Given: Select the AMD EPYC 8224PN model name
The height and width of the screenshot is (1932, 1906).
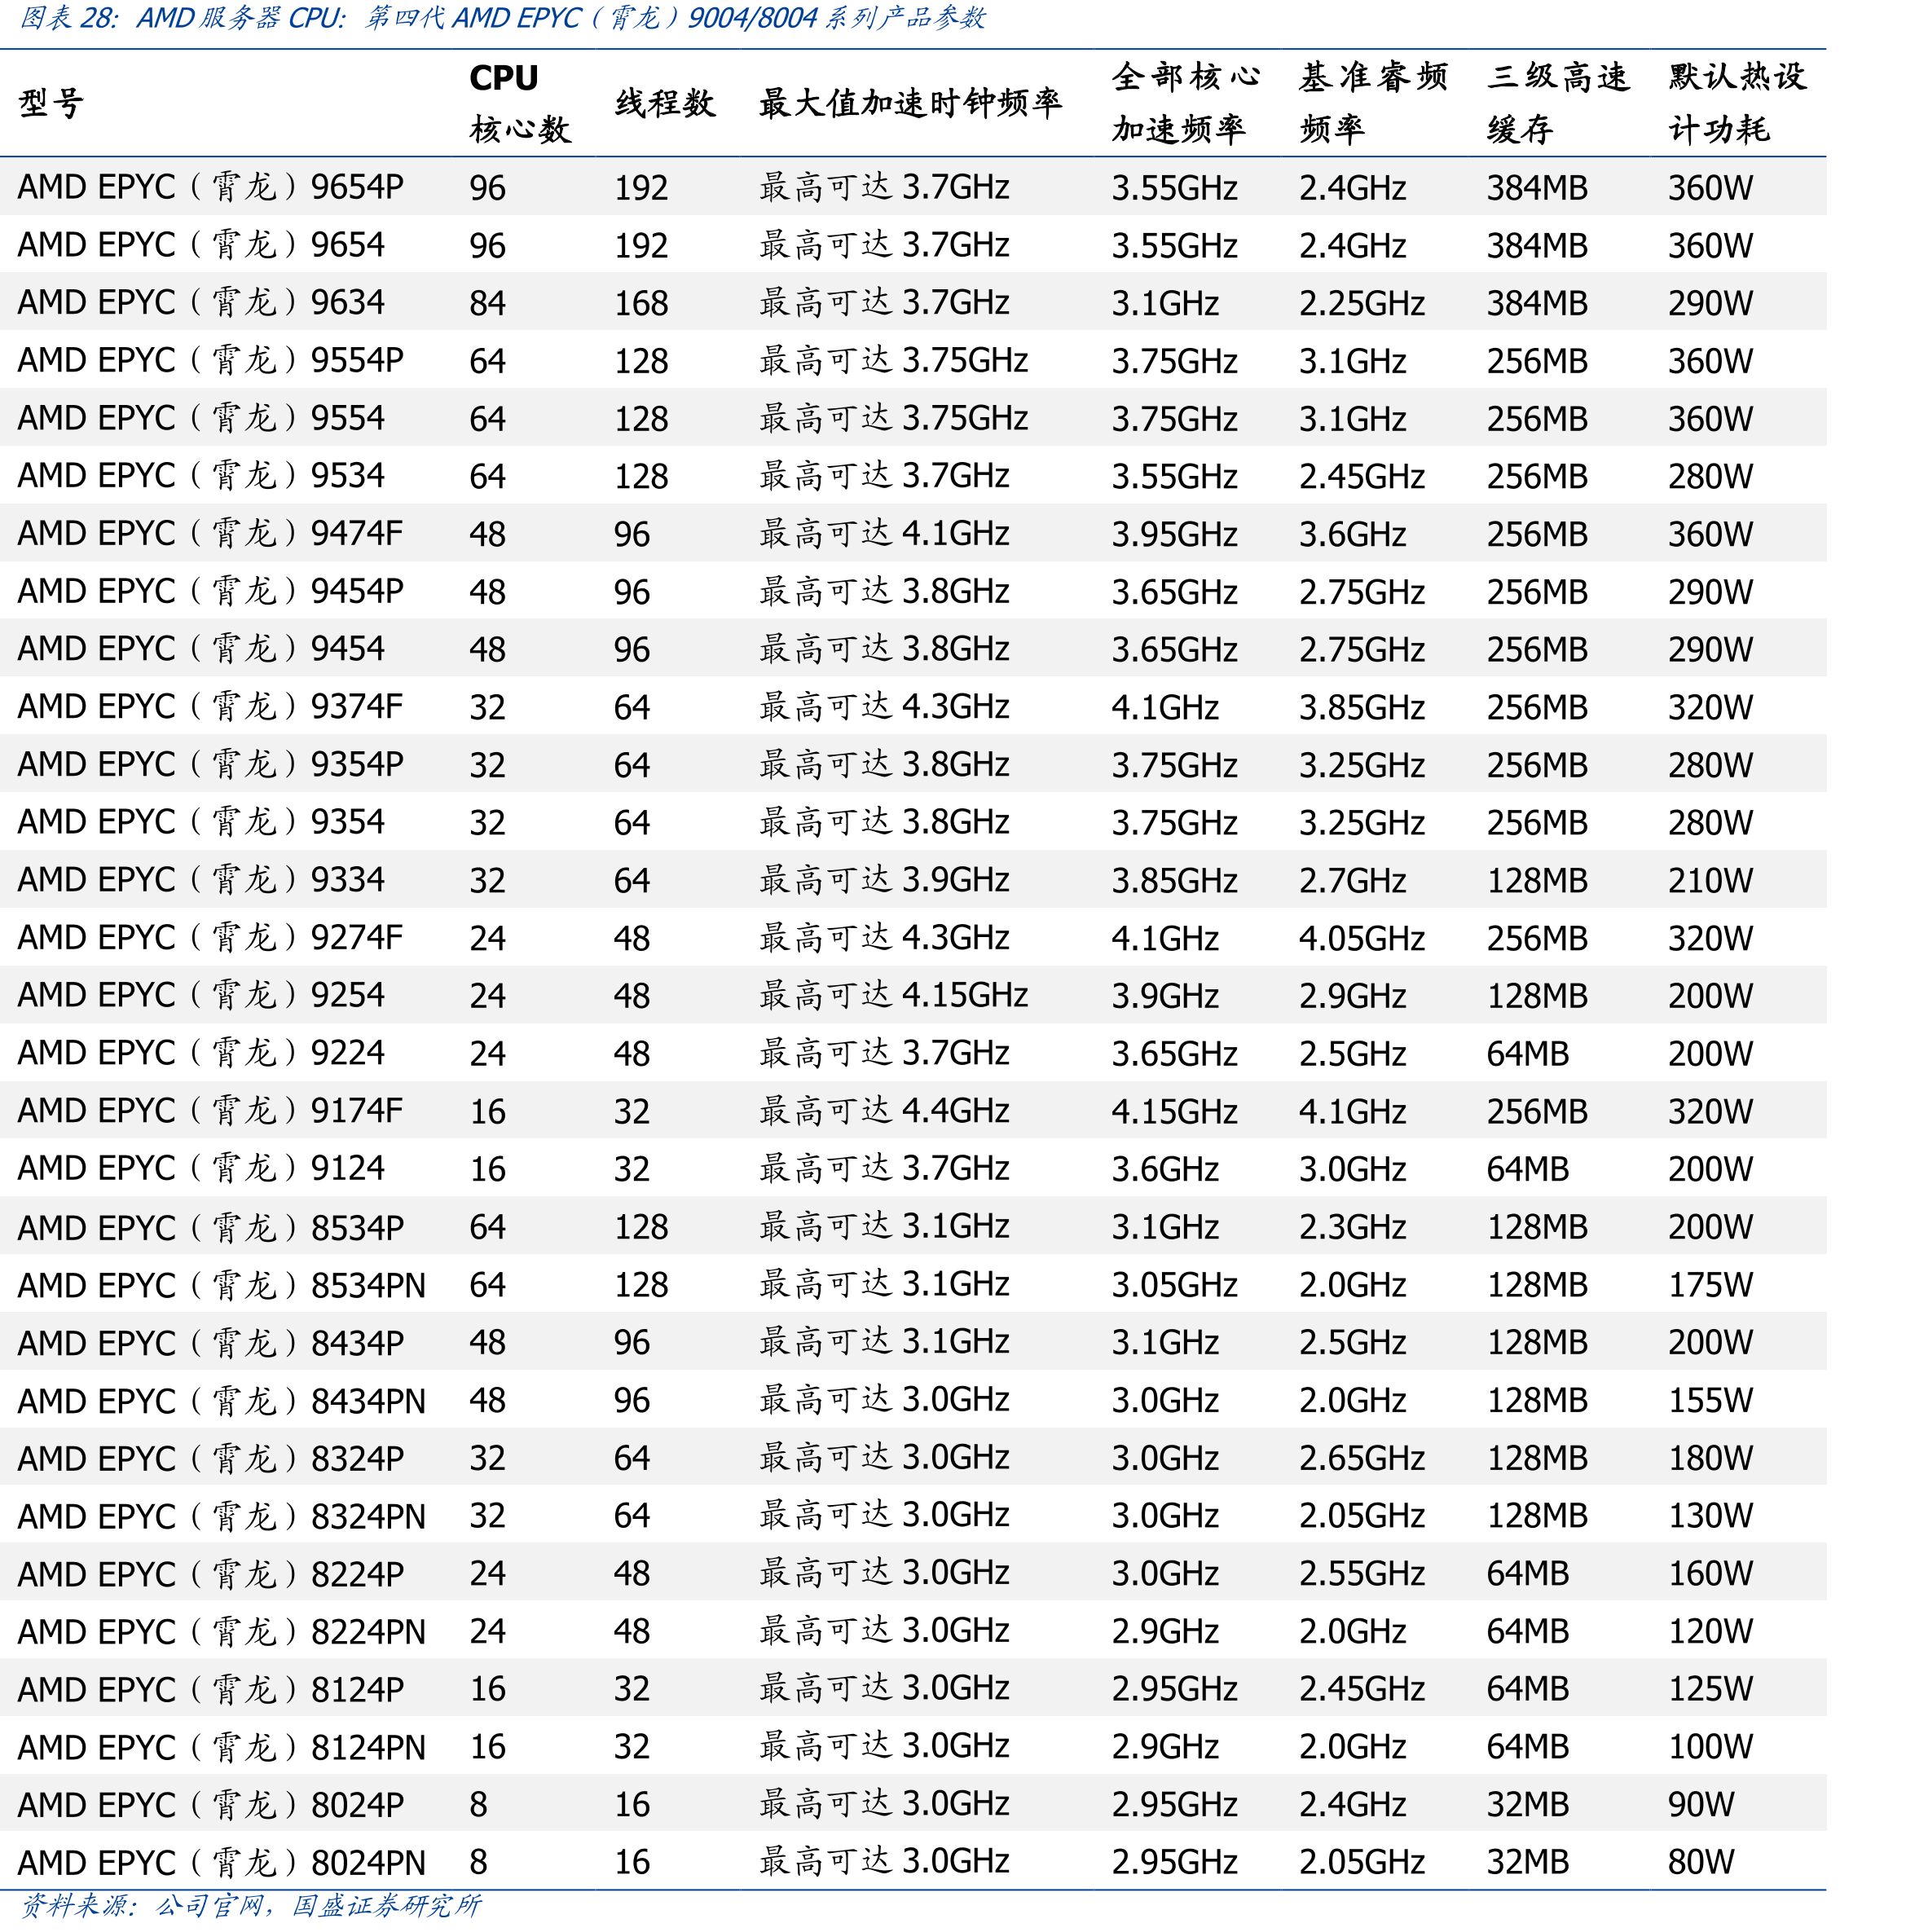Looking at the screenshot, I should 222,1631.
